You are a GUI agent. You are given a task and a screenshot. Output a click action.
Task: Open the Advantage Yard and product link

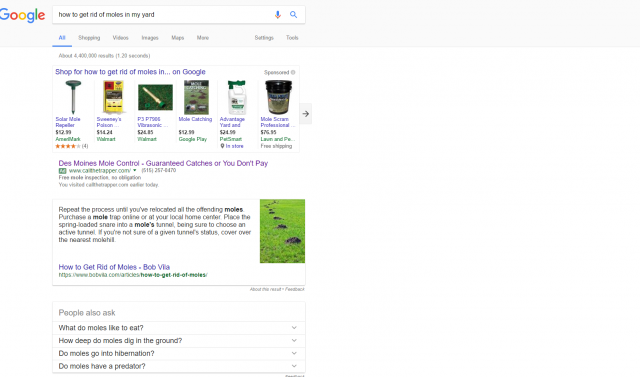pyautogui.click(x=232, y=122)
